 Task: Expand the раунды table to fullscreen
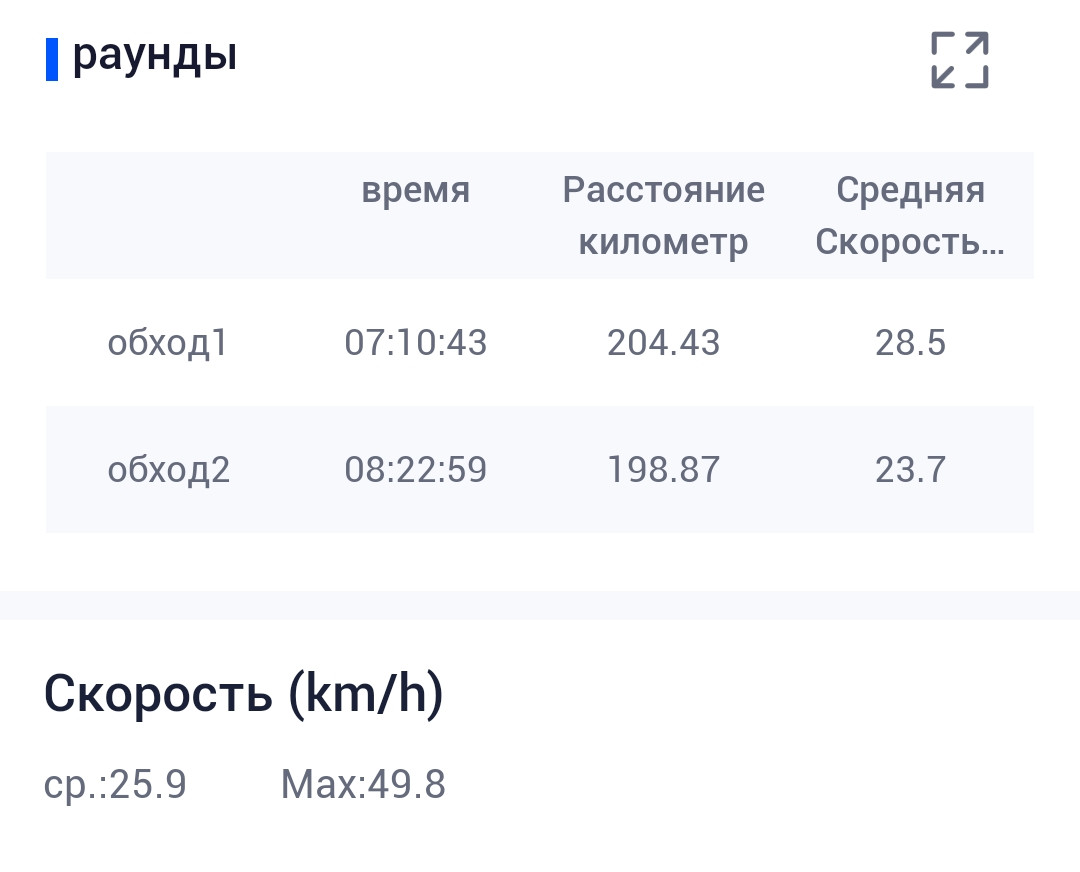pyautogui.click(x=959, y=60)
